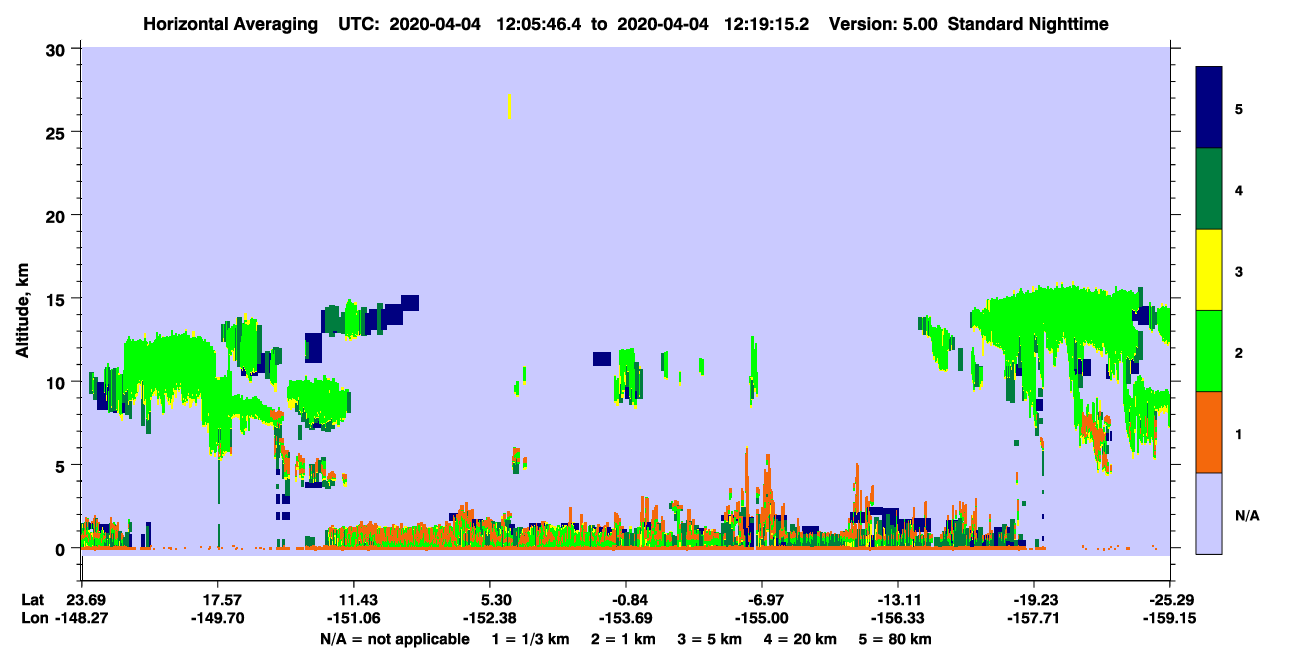1300x667 pixels.
Task: Click the longitude value -152.38
Action: [x=490, y=619]
